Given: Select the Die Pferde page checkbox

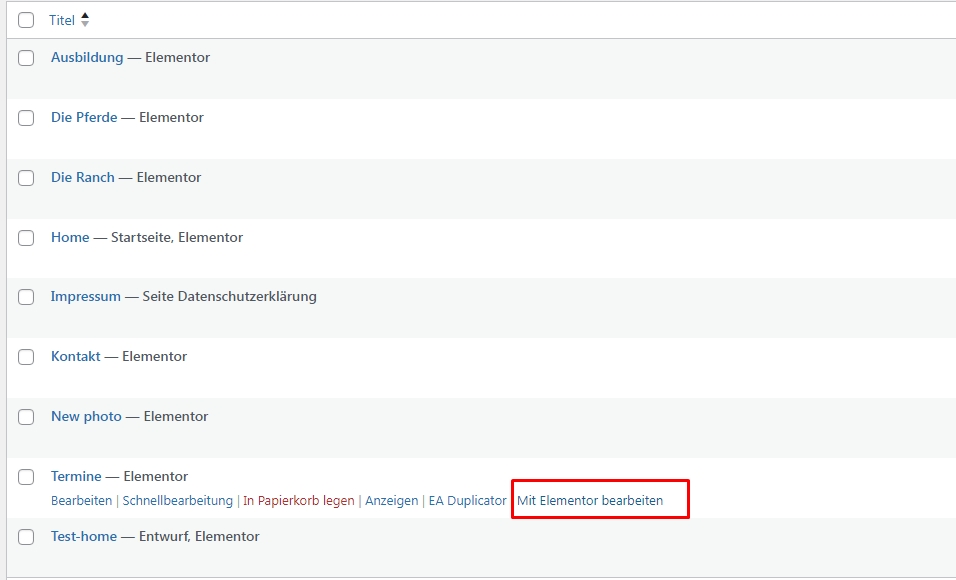Looking at the screenshot, I should (x=26, y=118).
